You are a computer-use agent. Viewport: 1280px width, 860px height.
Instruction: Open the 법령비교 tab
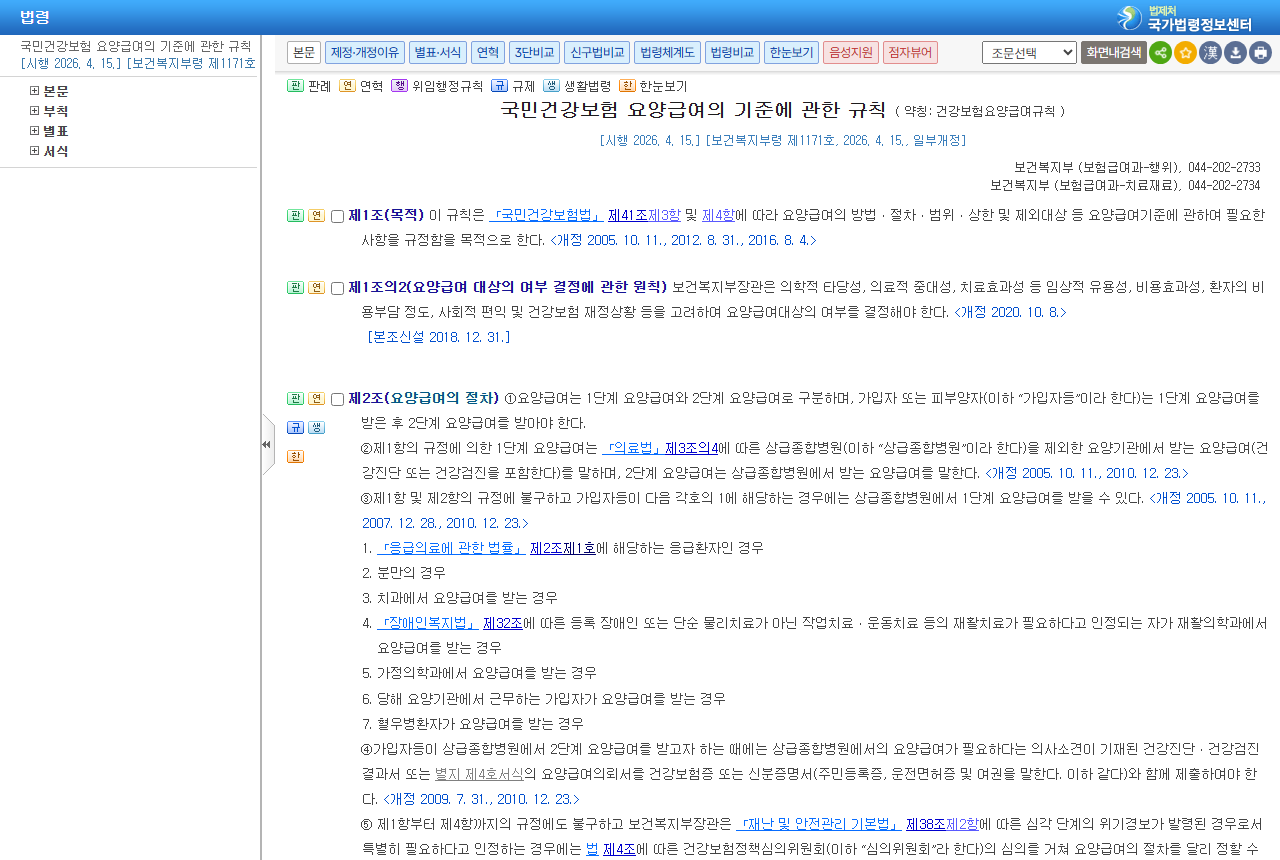[733, 52]
